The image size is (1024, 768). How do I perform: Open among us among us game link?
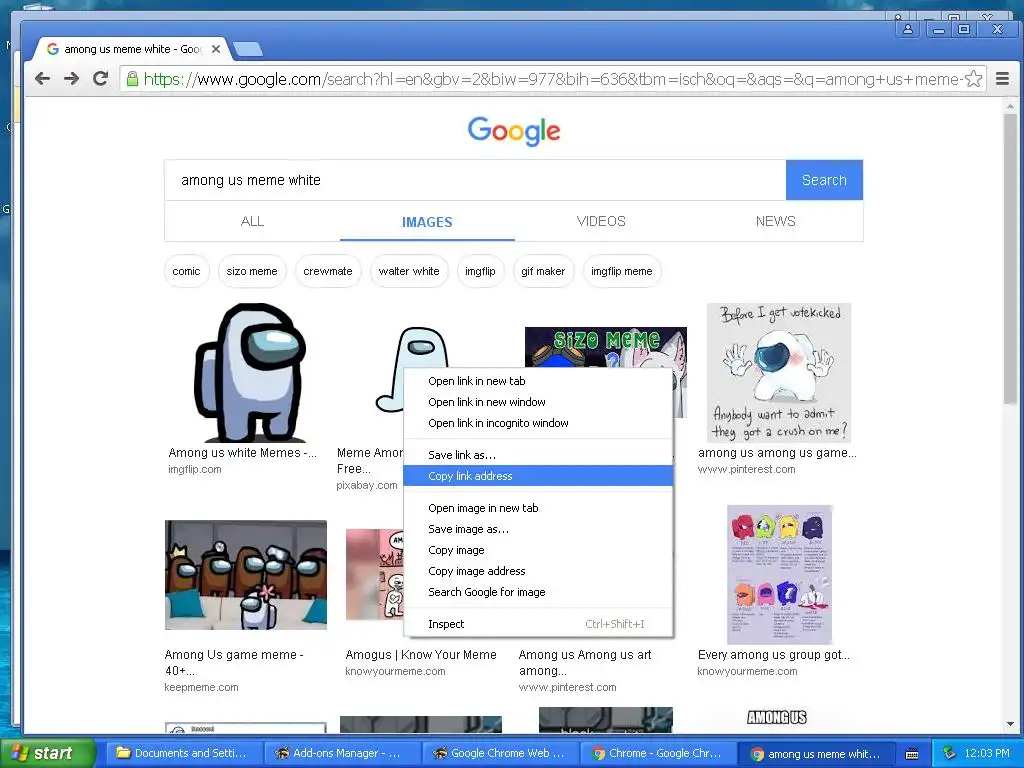(x=777, y=453)
